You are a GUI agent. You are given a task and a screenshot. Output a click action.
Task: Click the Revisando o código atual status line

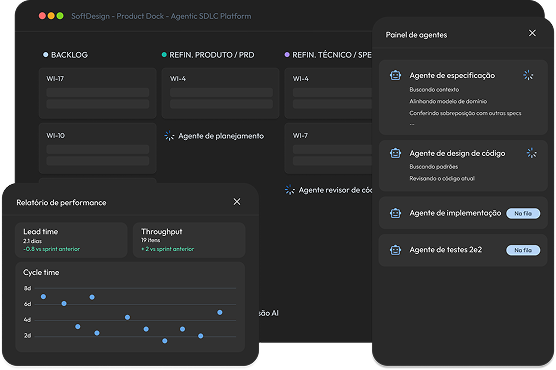pos(442,178)
